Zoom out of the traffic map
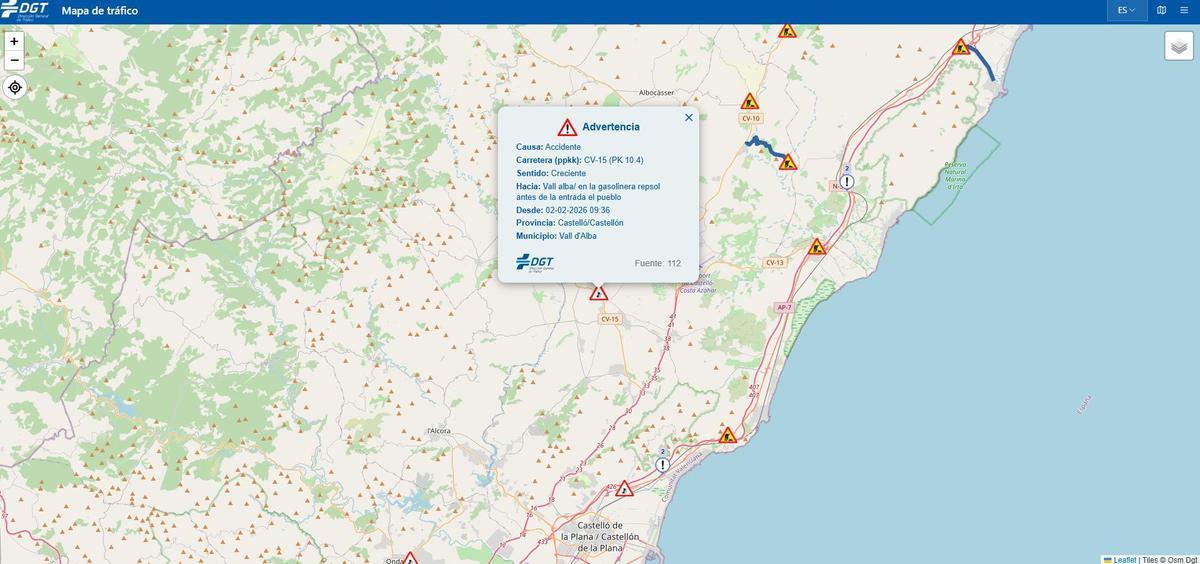 (x=14, y=60)
